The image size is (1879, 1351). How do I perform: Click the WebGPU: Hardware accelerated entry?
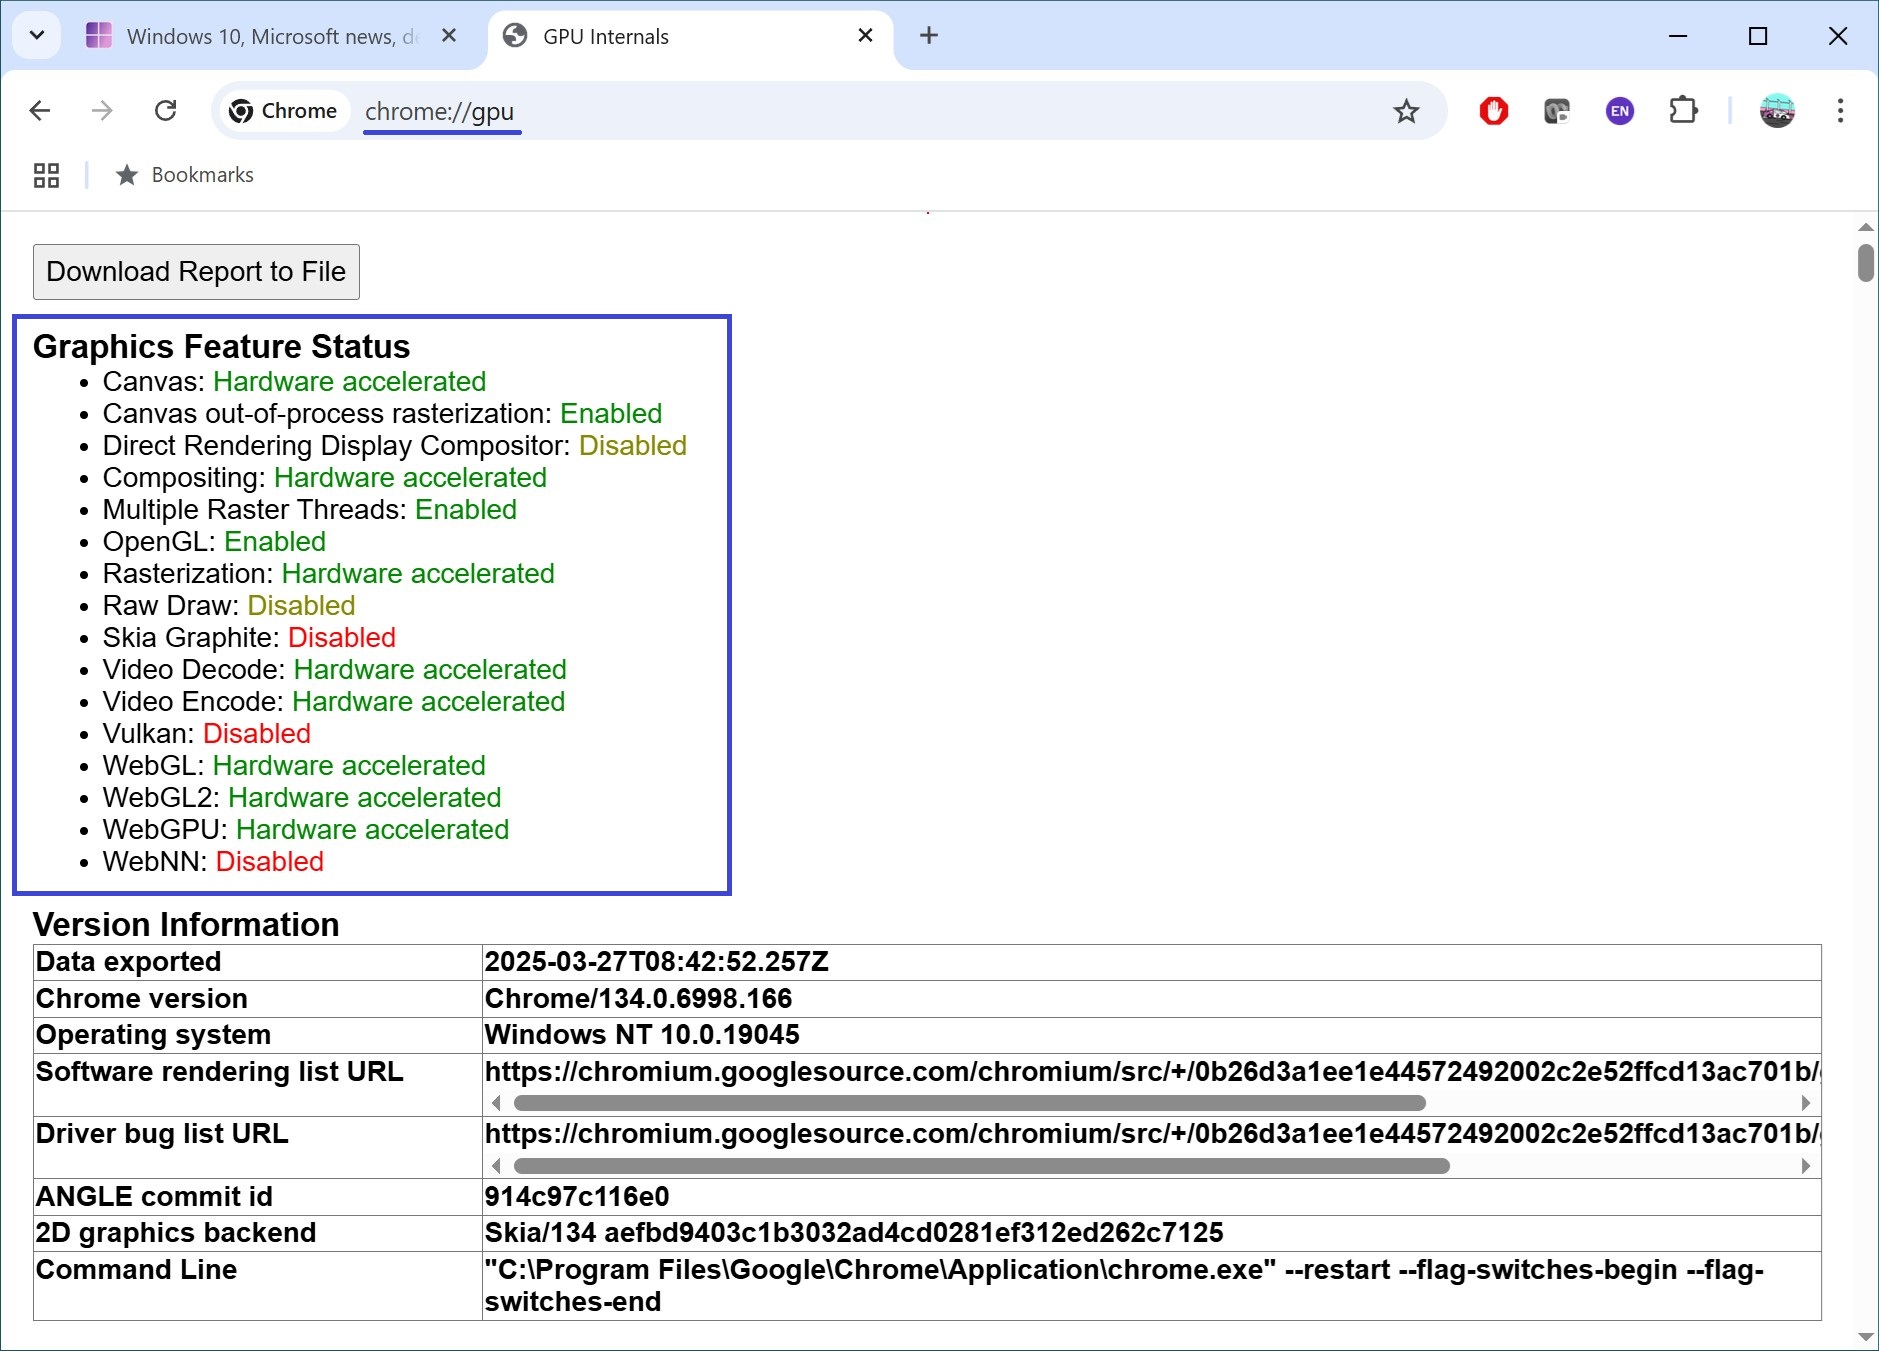click(x=306, y=830)
